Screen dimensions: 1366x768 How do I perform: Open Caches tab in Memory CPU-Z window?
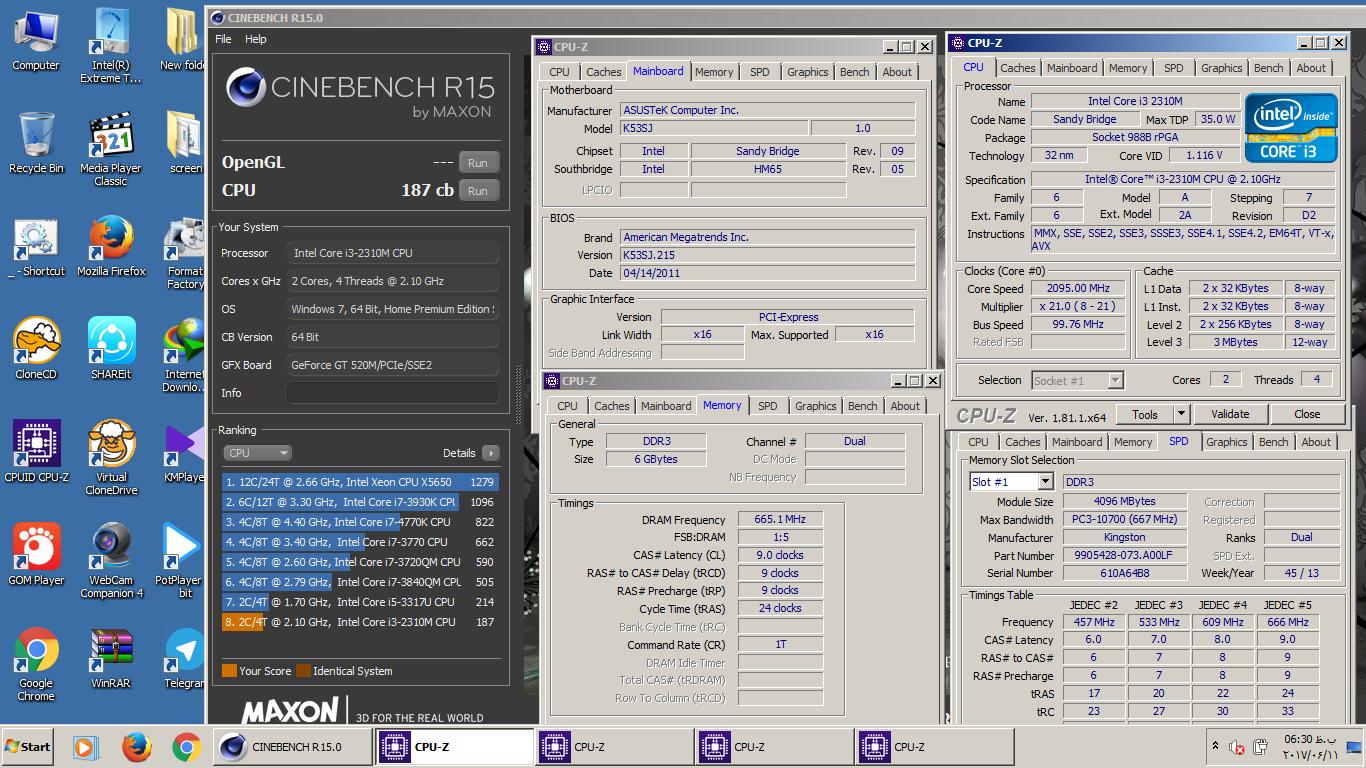(612, 406)
